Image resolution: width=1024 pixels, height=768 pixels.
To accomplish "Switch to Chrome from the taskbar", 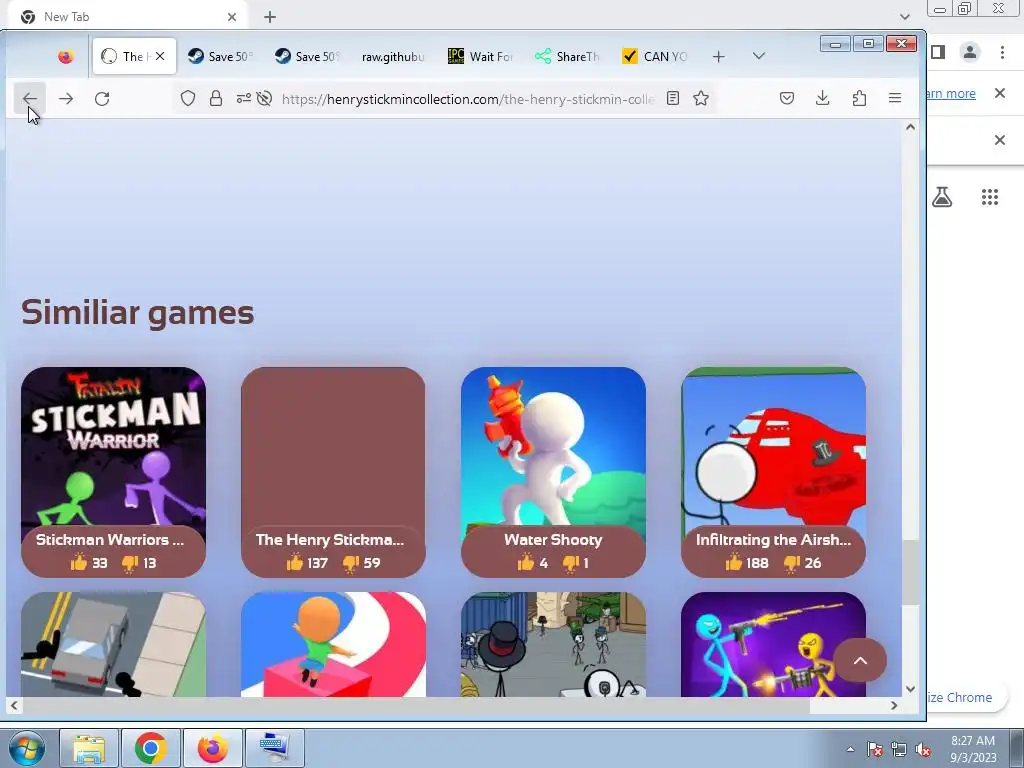I will coord(151,748).
